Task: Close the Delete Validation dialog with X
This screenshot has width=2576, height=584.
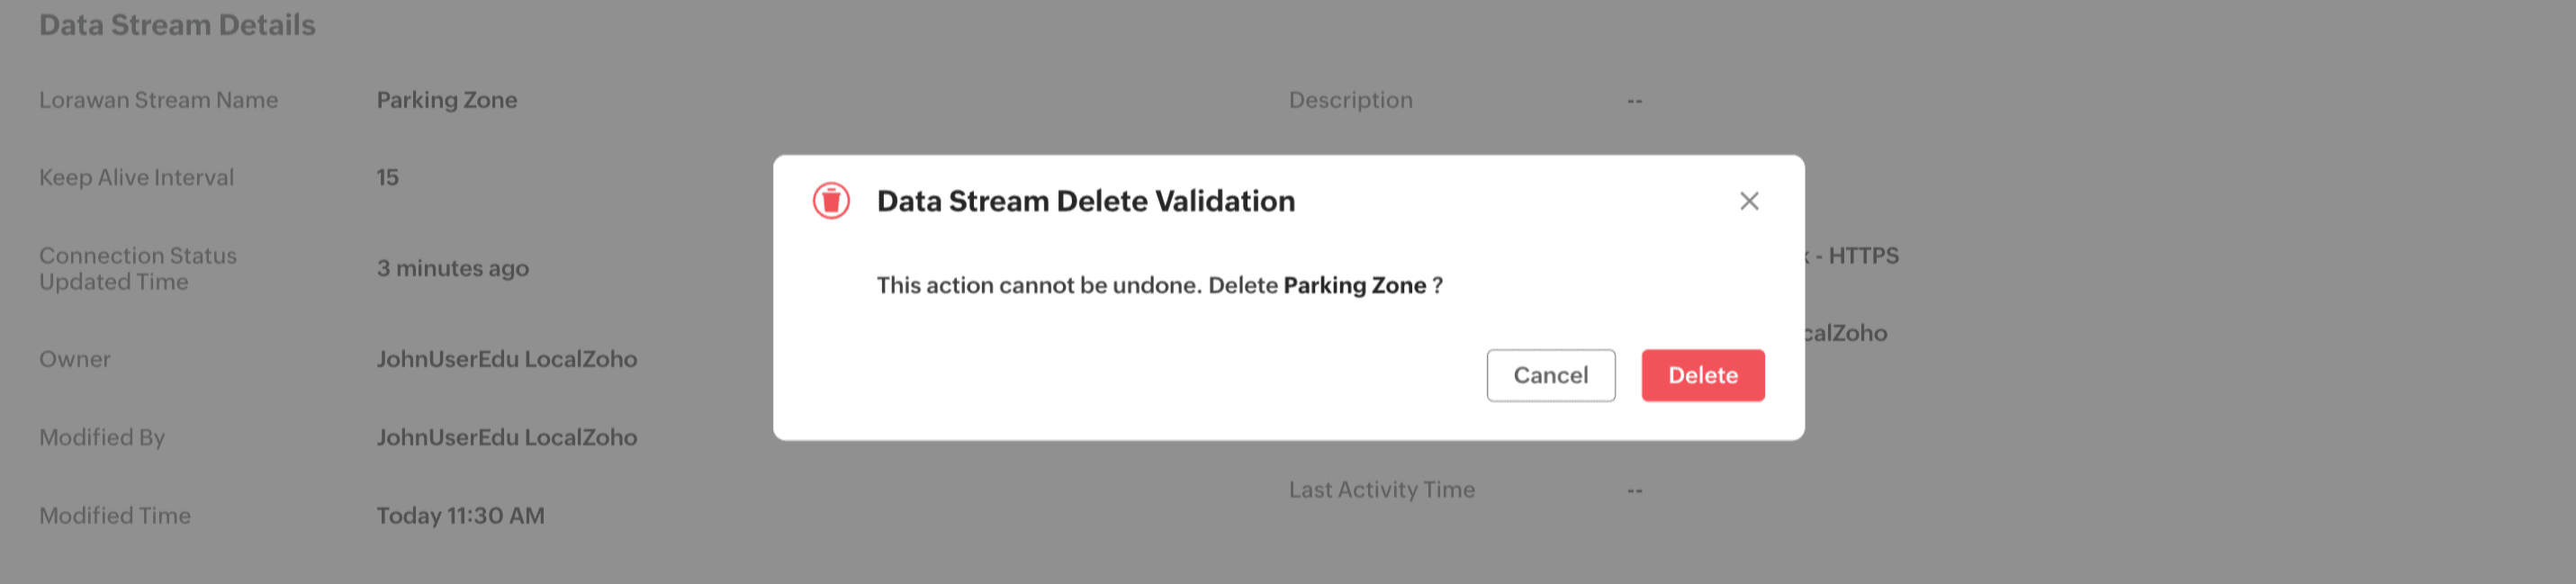Action: coord(1748,201)
